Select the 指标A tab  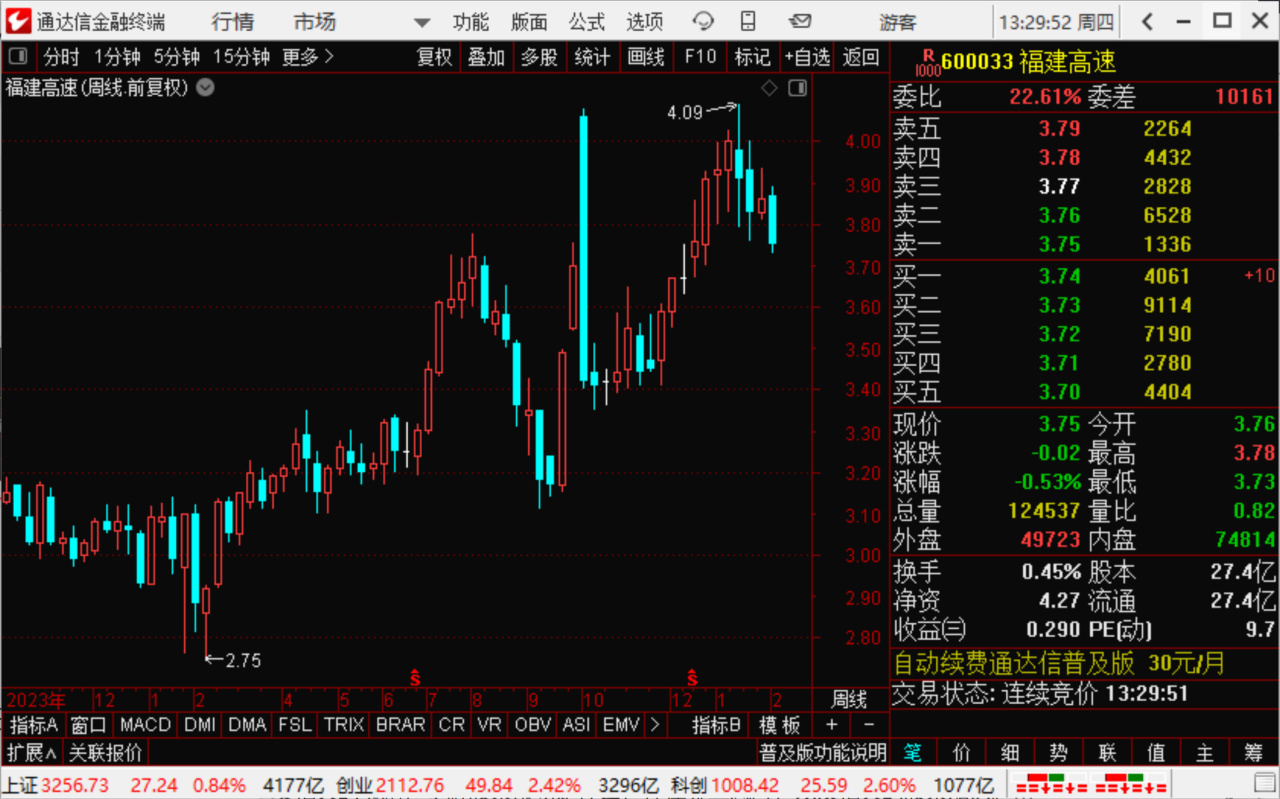pyautogui.click(x=34, y=724)
